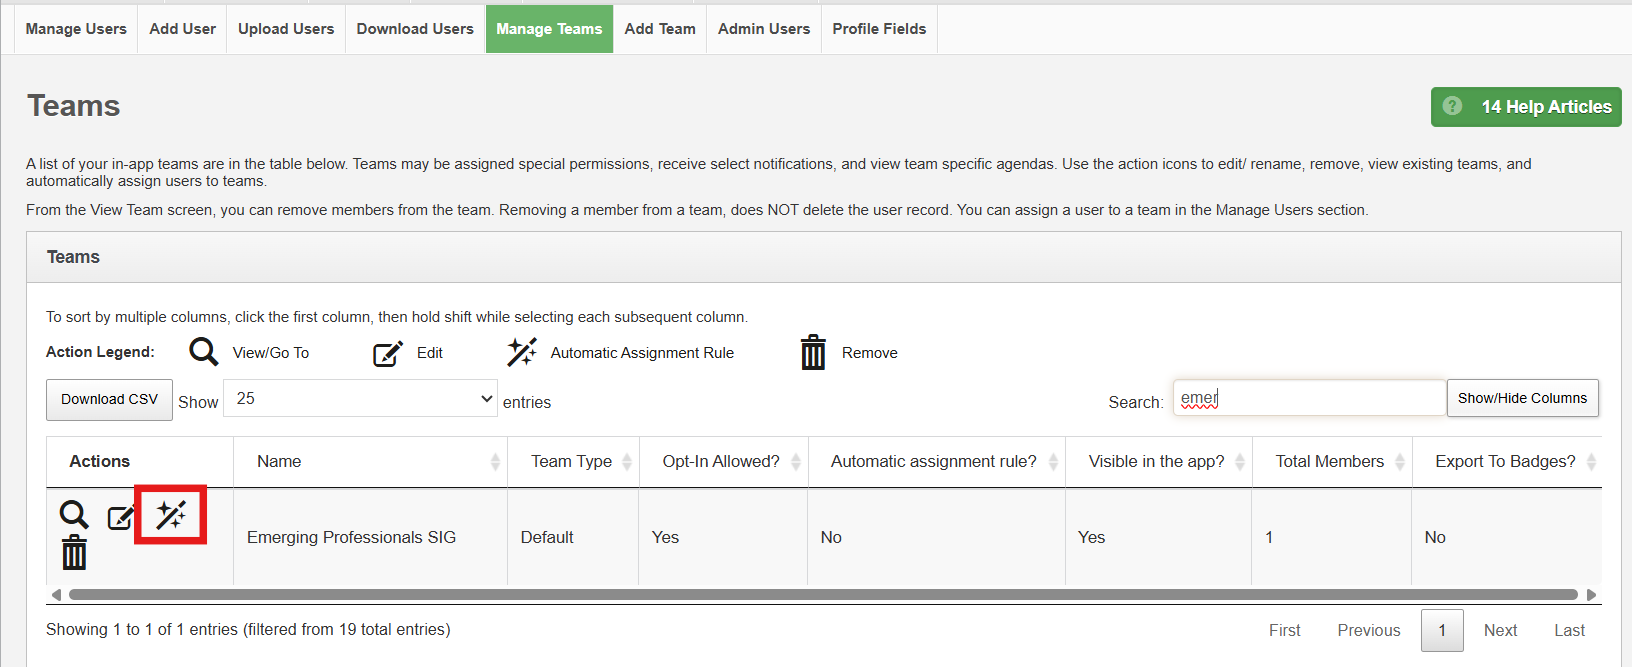Click the View/Go To magnifier for Emerging Professionals SIG
1632x667 pixels.
[x=74, y=514]
